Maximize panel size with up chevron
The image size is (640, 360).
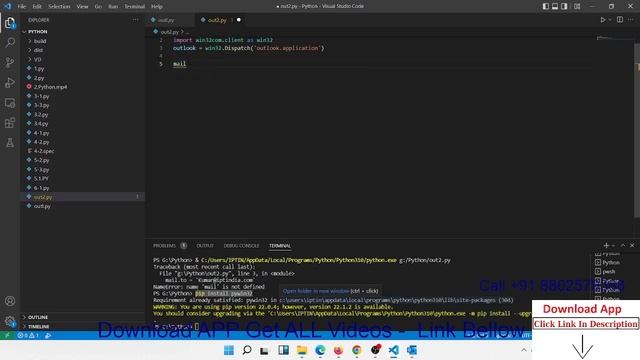(x=623, y=245)
